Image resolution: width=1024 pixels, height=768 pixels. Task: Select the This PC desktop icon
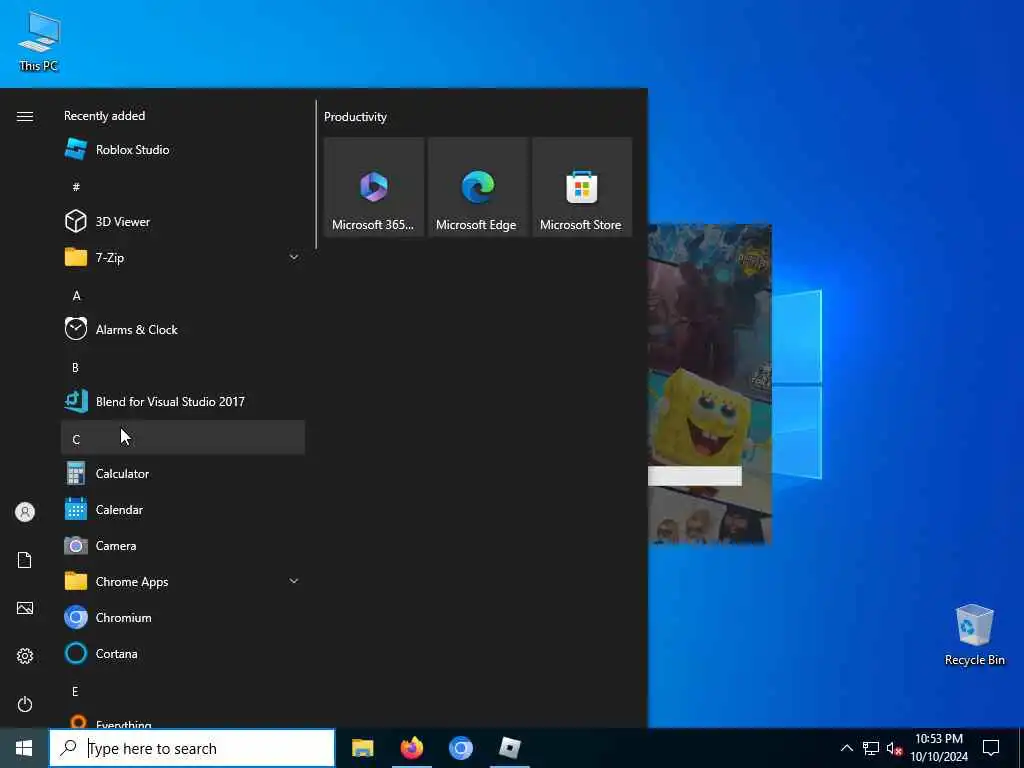coord(39,40)
